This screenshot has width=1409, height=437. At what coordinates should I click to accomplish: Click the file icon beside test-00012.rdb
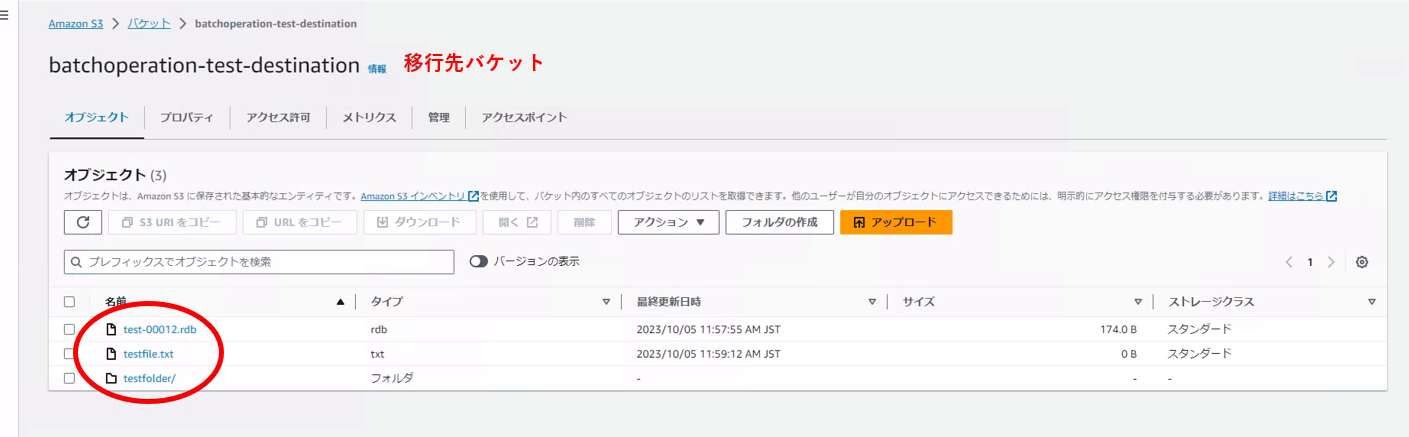[x=112, y=329]
